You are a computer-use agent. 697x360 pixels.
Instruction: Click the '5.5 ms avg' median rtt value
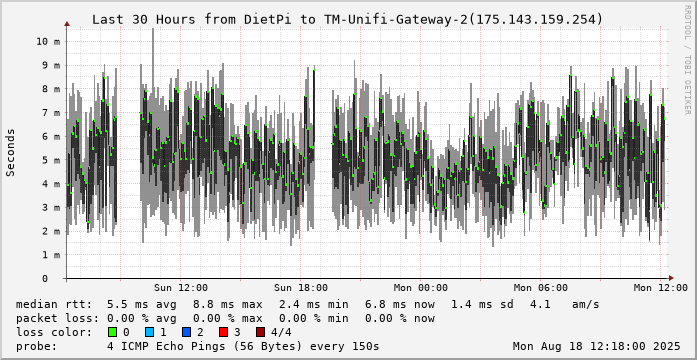(x=141, y=304)
